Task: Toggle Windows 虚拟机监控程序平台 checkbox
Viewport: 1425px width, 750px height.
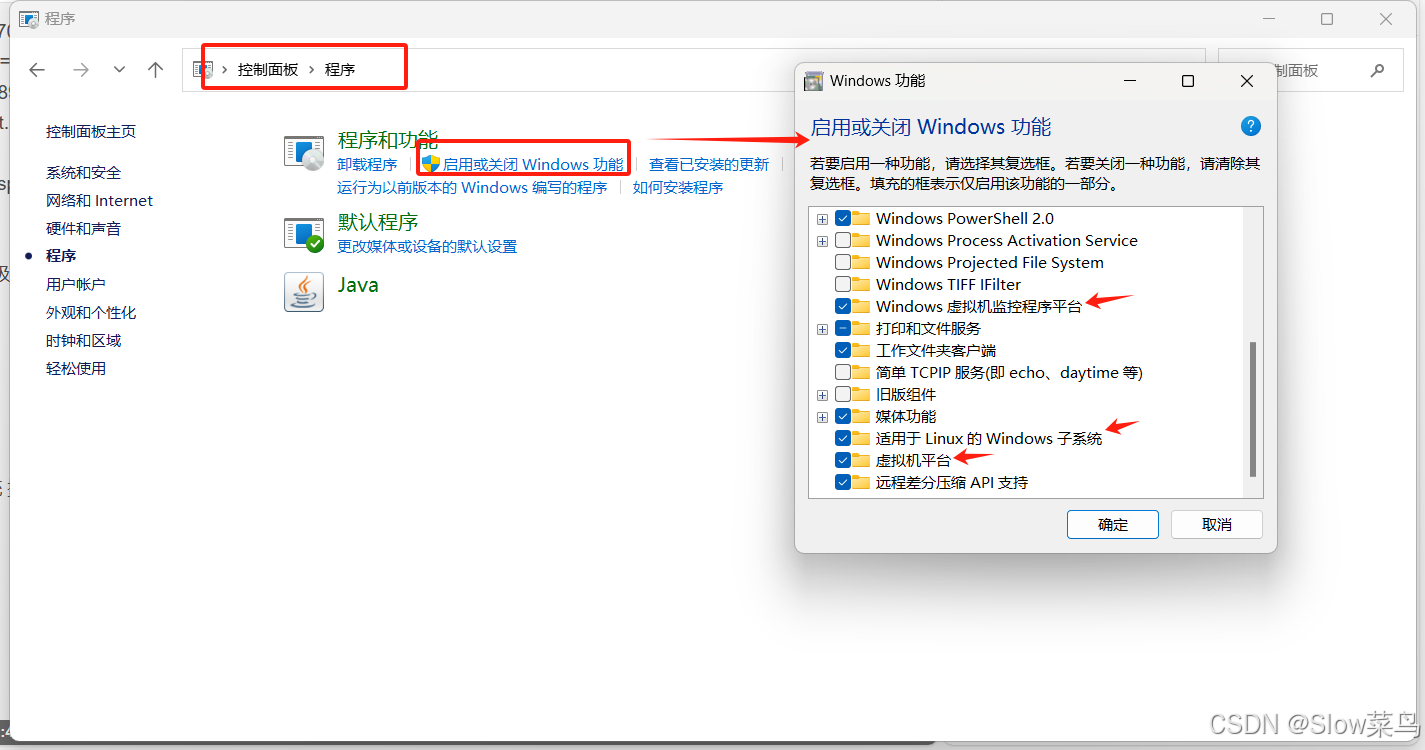Action: click(x=843, y=306)
